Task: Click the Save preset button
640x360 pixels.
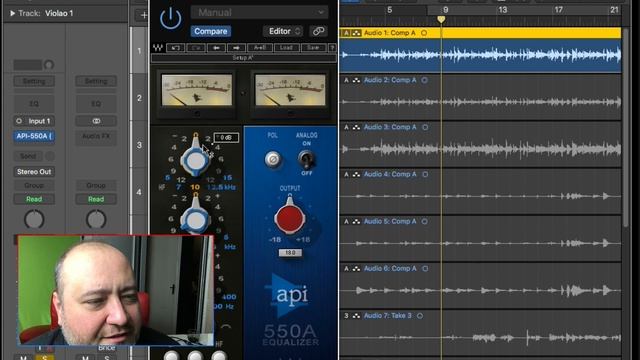Action: coord(313,48)
